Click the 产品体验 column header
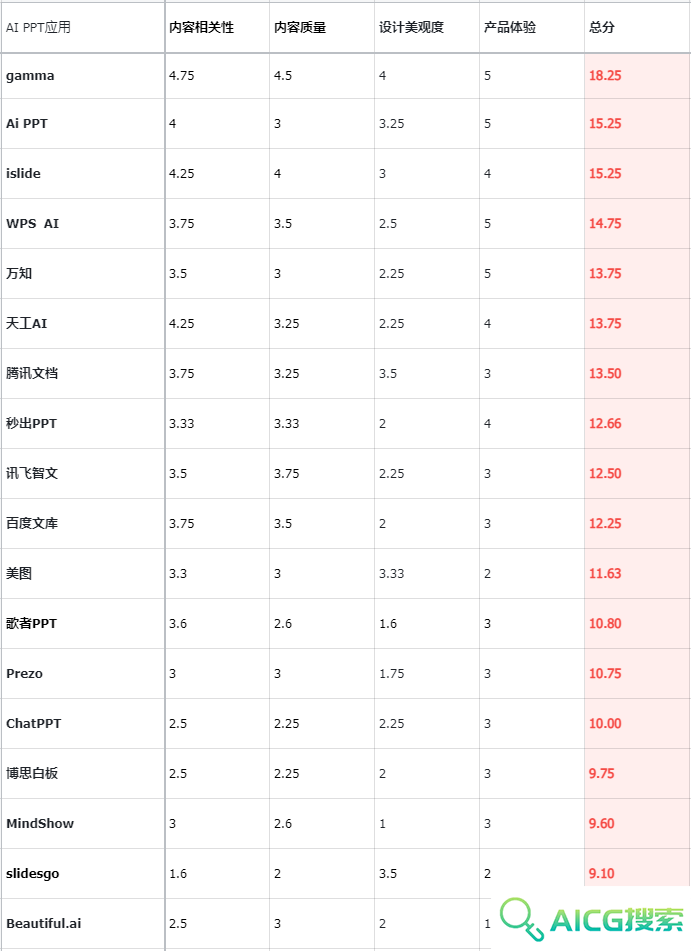Image resolution: width=691 pixels, height=951 pixels. 510,27
